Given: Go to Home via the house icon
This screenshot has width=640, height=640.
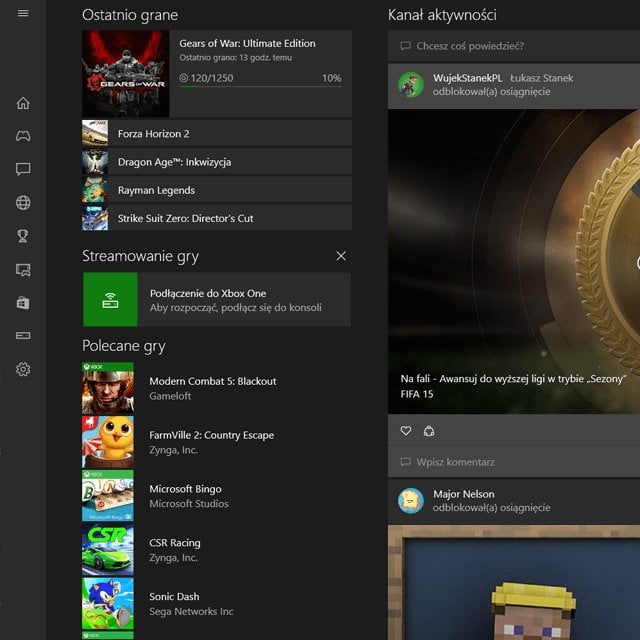Looking at the screenshot, I should point(23,103).
